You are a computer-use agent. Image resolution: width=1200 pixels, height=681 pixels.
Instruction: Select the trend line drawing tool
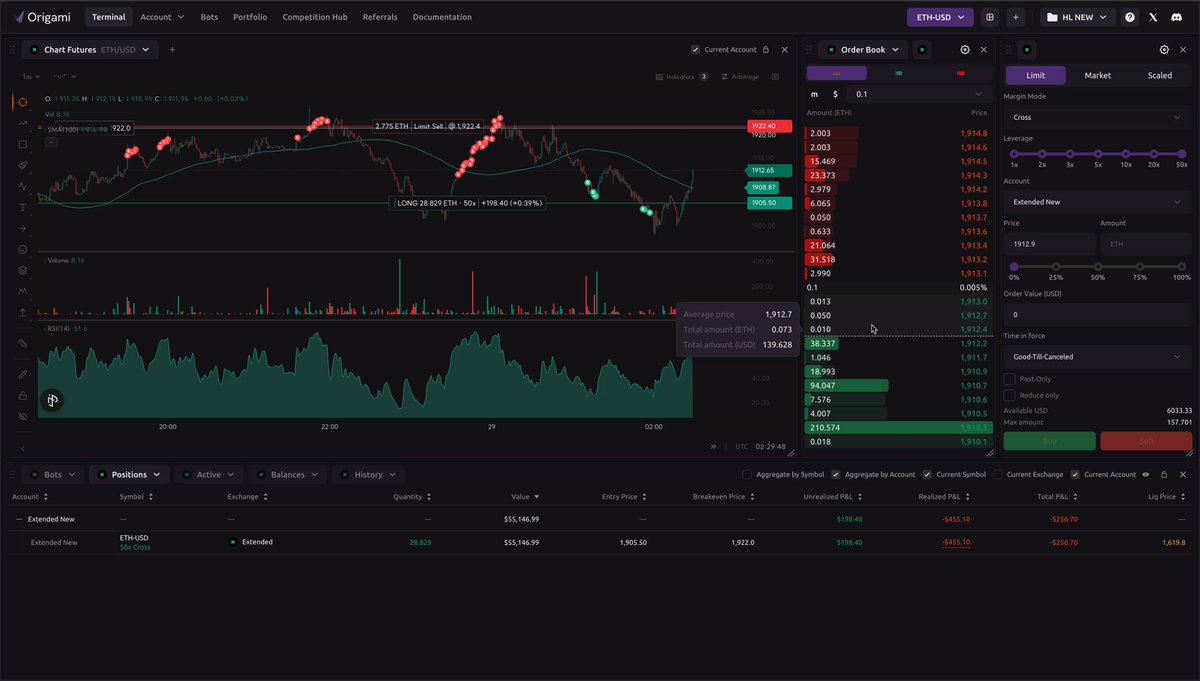click(22, 123)
